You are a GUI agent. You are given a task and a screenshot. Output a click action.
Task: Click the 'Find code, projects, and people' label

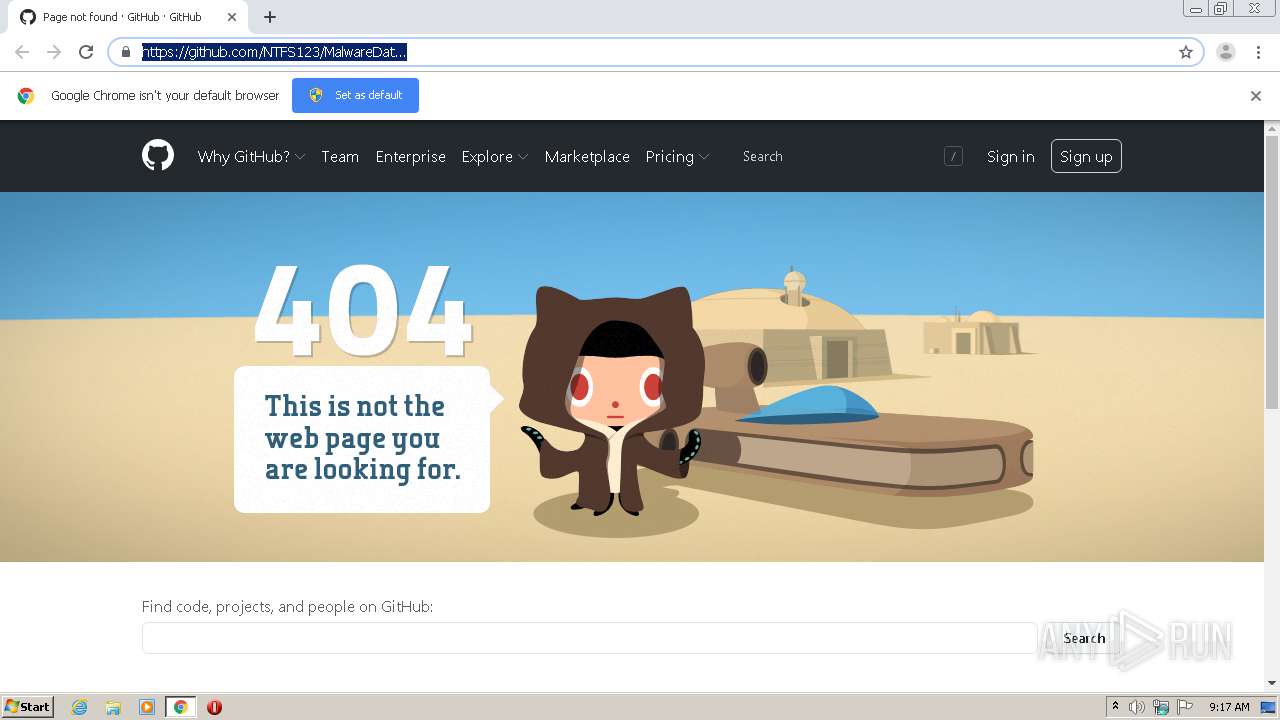click(x=287, y=606)
